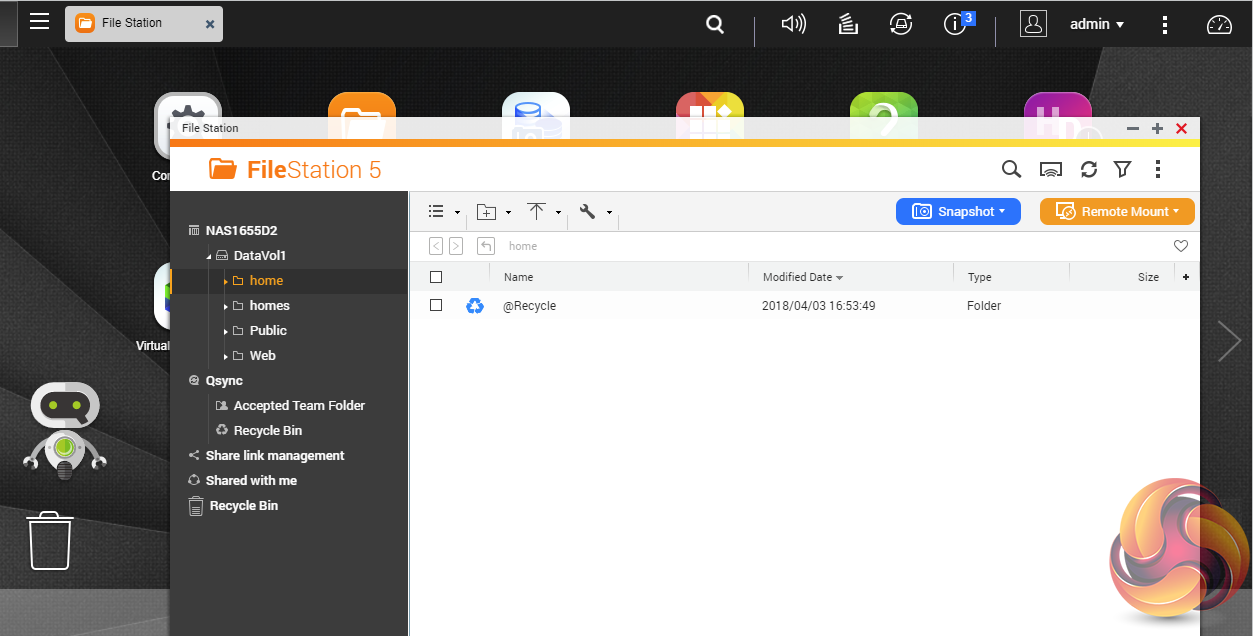The height and width of the screenshot is (636, 1256).
Task: Refresh the File Station file list
Action: click(1089, 170)
